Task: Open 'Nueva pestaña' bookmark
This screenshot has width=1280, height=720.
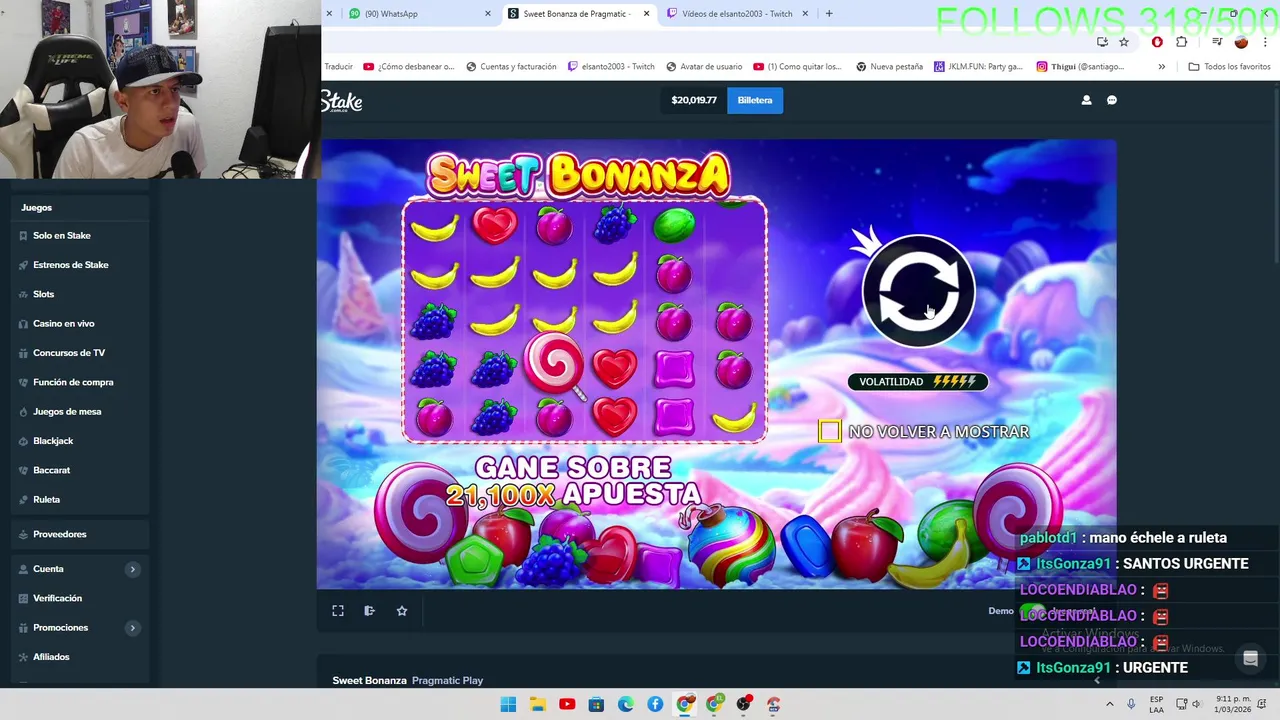Action: [x=889, y=67]
